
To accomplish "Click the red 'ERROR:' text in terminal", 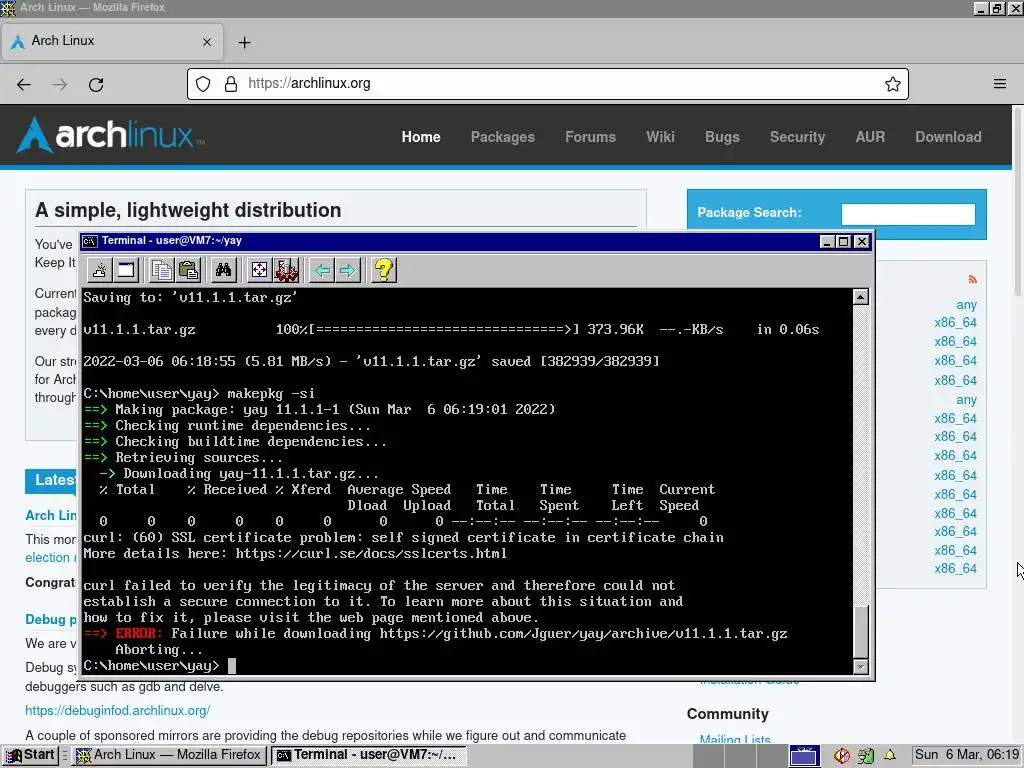I will coord(138,633).
